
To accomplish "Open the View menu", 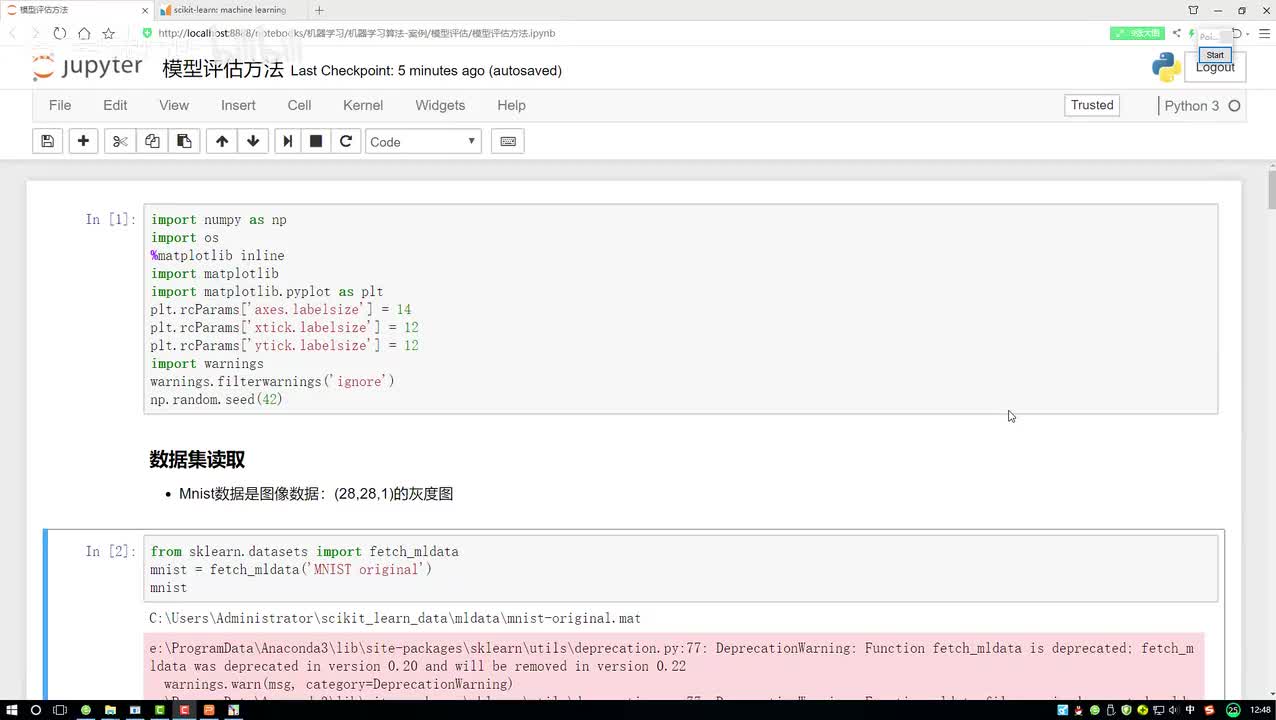I will pyautogui.click(x=174, y=105).
